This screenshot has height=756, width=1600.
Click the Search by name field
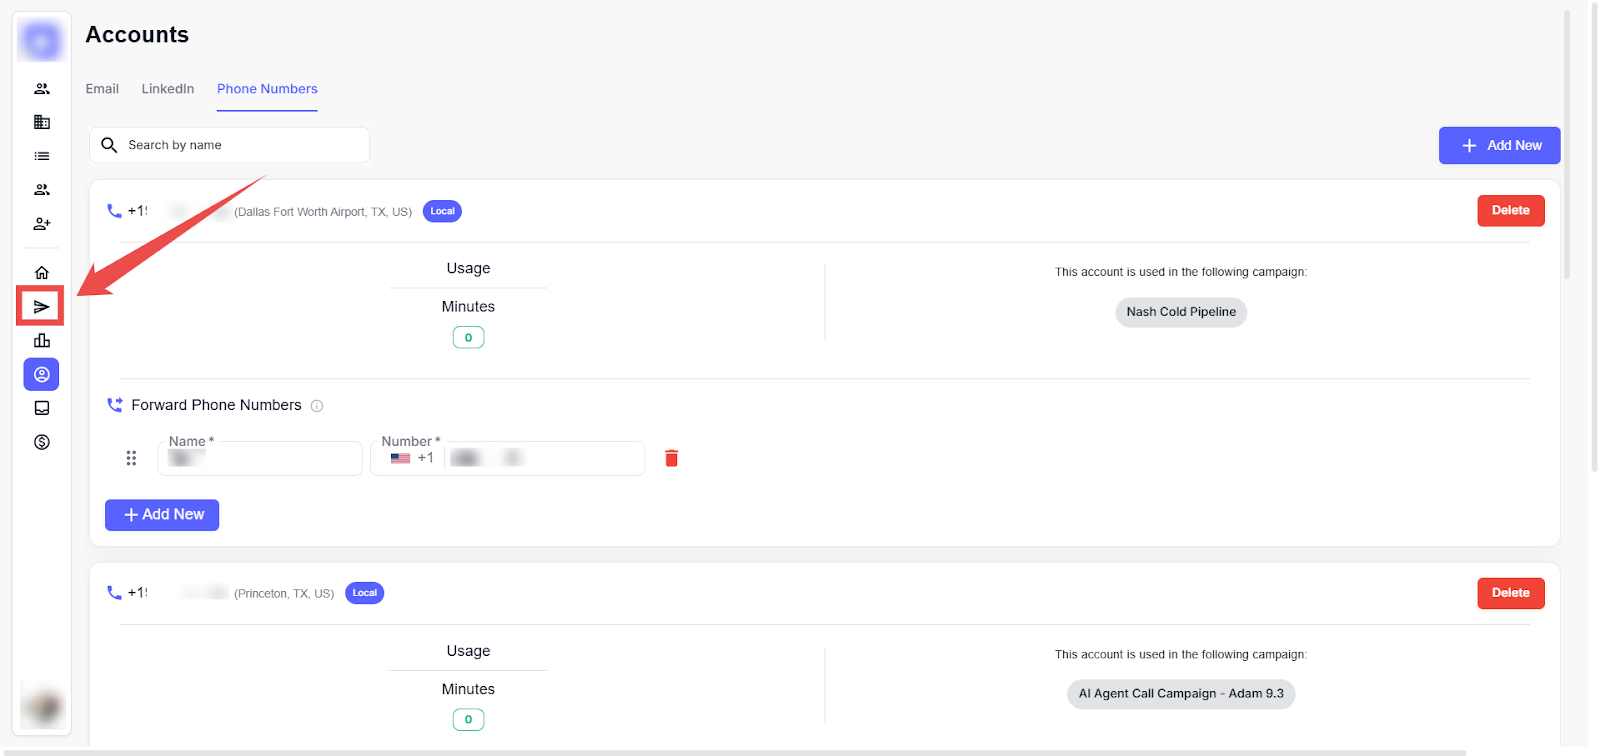pyautogui.click(x=240, y=145)
